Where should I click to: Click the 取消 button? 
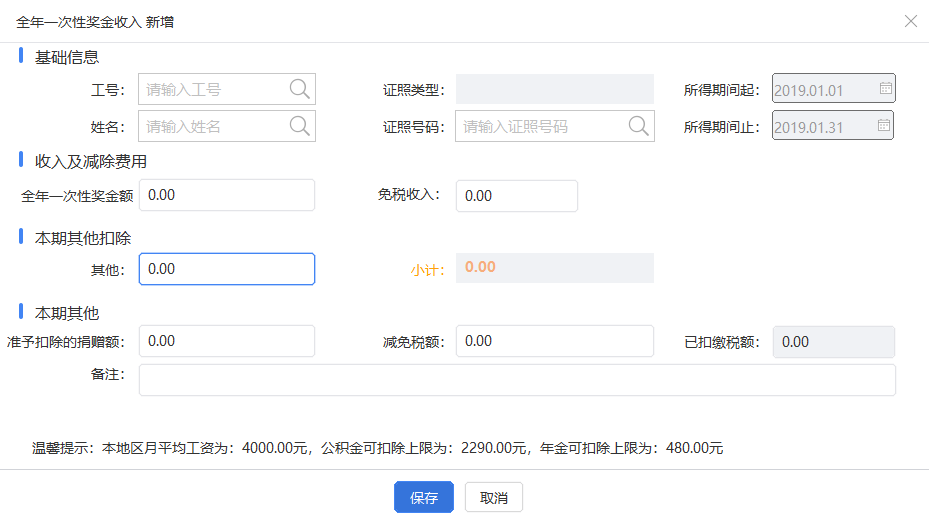tap(494, 497)
